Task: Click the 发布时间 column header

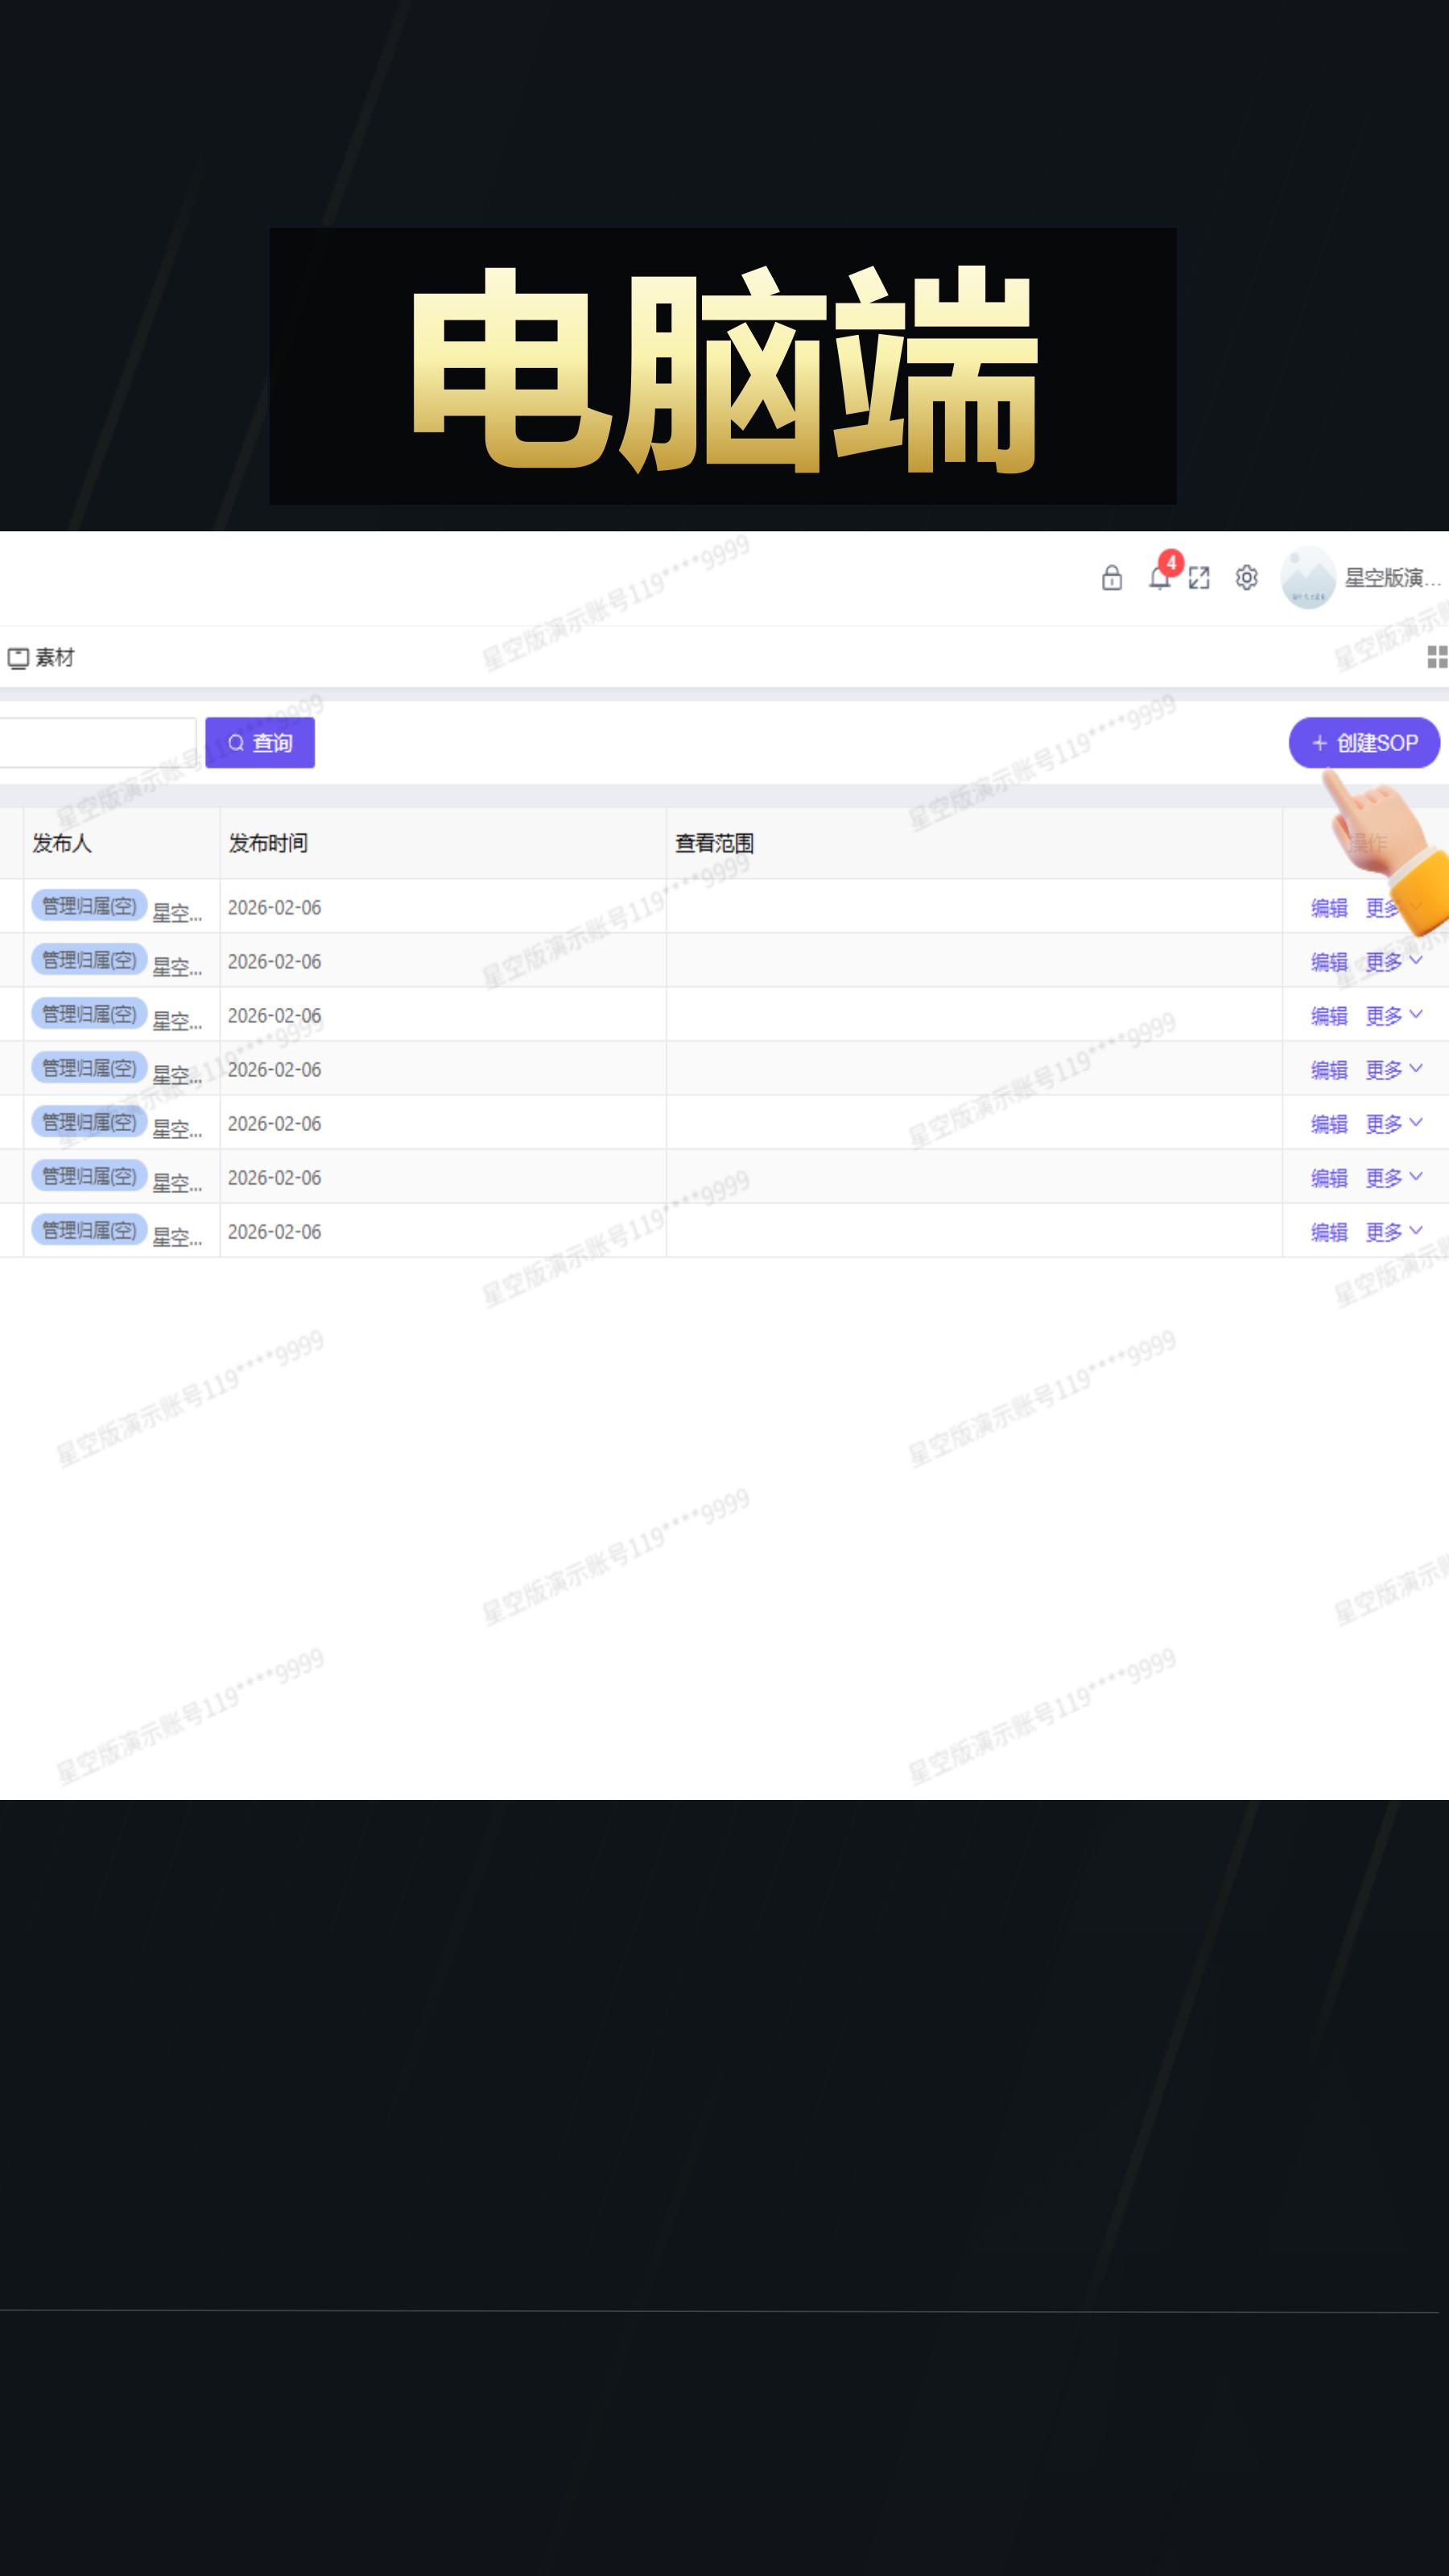Action: pyautogui.click(x=268, y=843)
